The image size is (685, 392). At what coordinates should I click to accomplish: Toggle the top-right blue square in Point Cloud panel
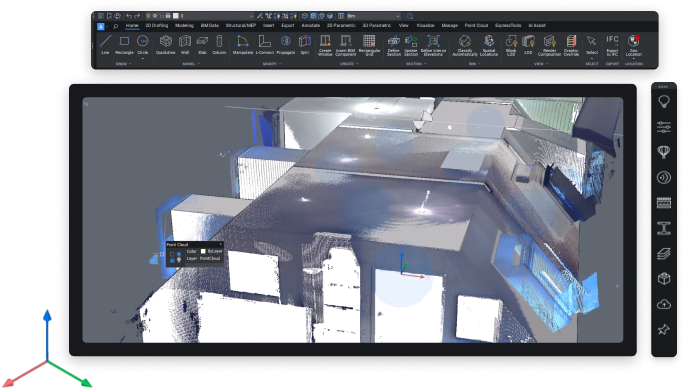click(179, 254)
